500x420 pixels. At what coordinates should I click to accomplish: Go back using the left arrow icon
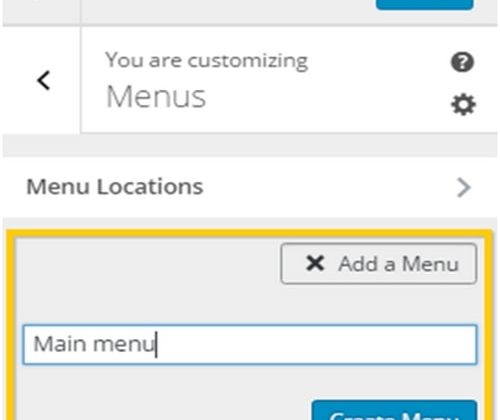pyautogui.click(x=43, y=80)
